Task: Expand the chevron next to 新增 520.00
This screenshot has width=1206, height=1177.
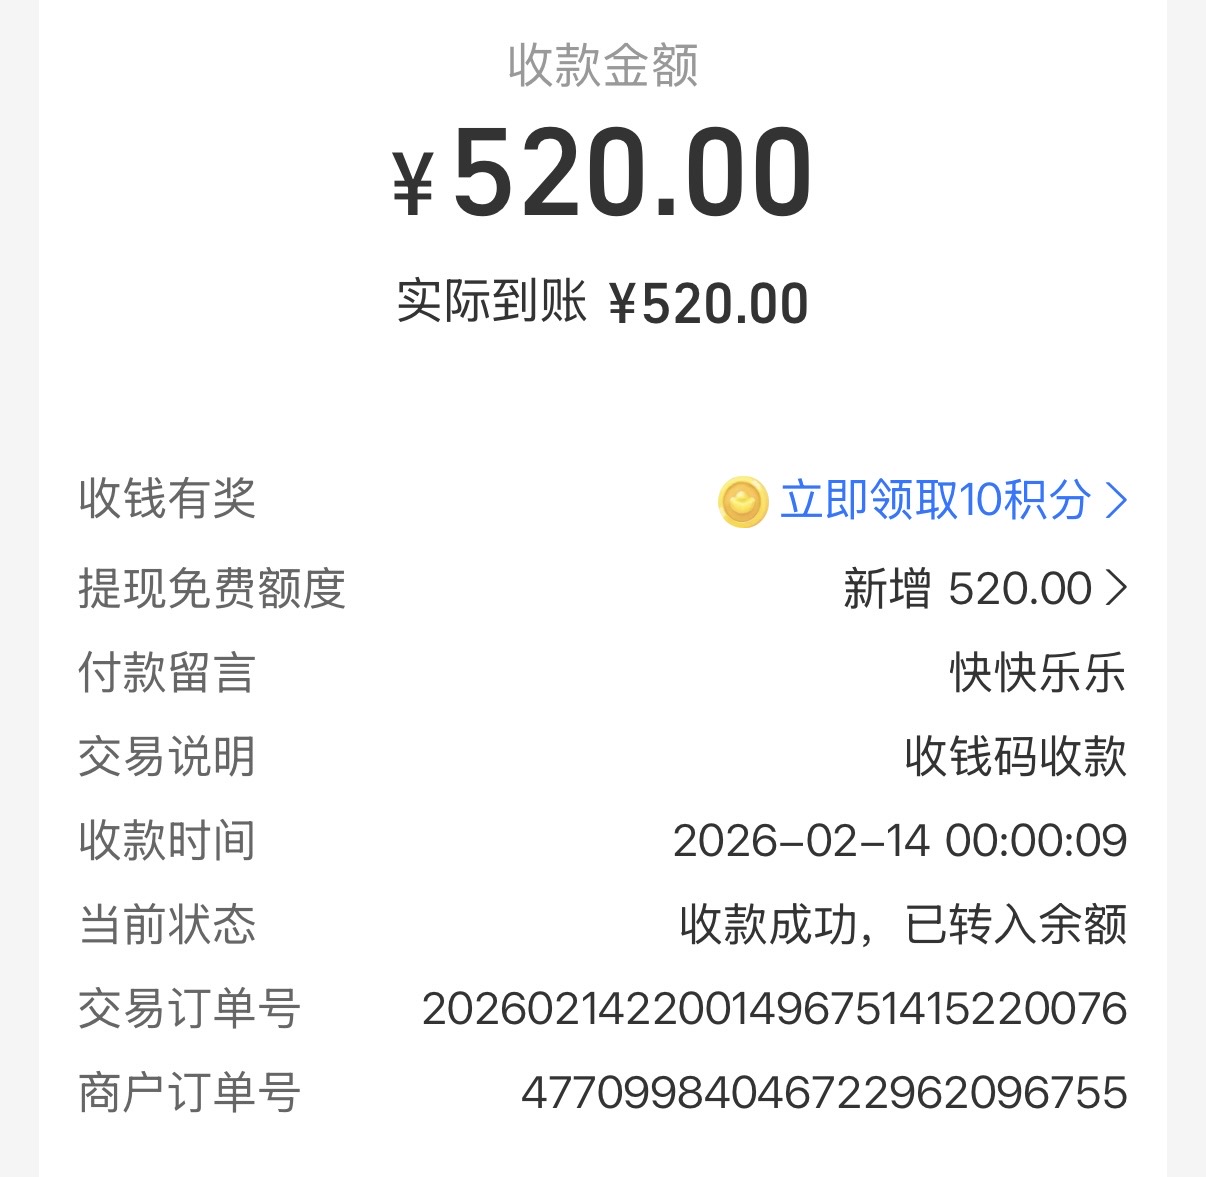Action: [1116, 588]
